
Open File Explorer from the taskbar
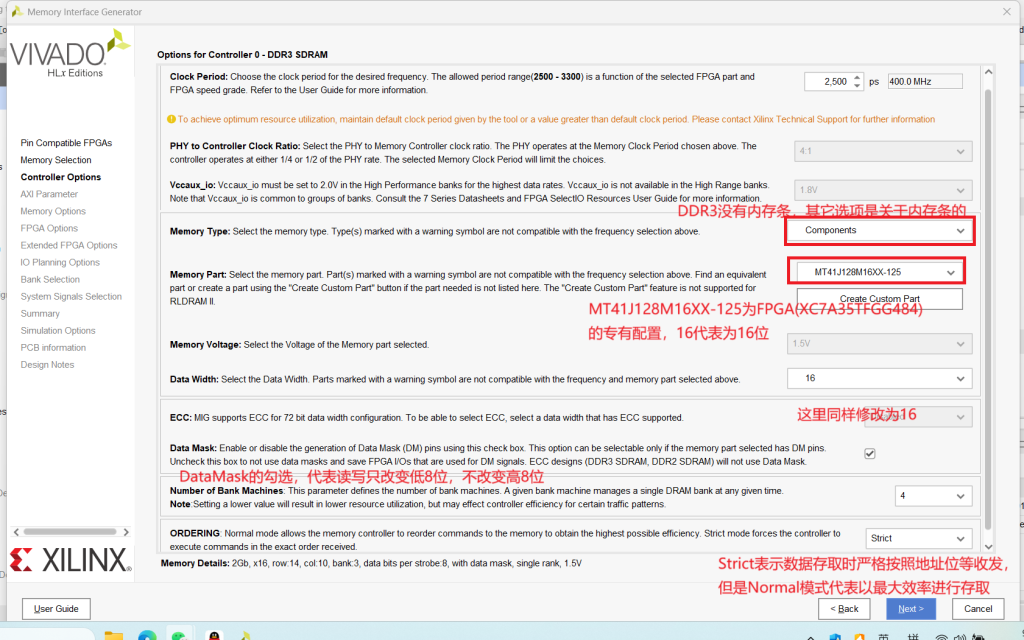pyautogui.click(x=114, y=635)
